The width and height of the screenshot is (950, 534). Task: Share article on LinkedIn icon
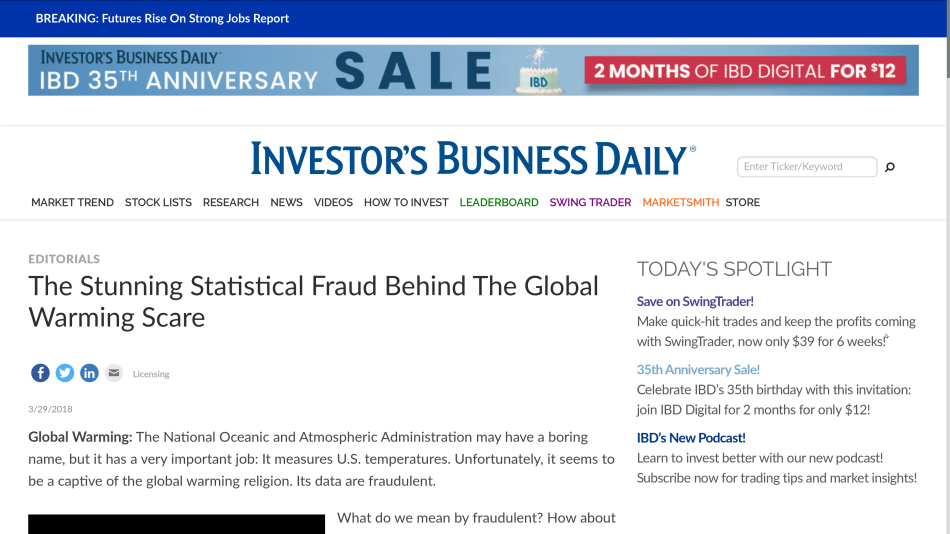click(x=89, y=373)
